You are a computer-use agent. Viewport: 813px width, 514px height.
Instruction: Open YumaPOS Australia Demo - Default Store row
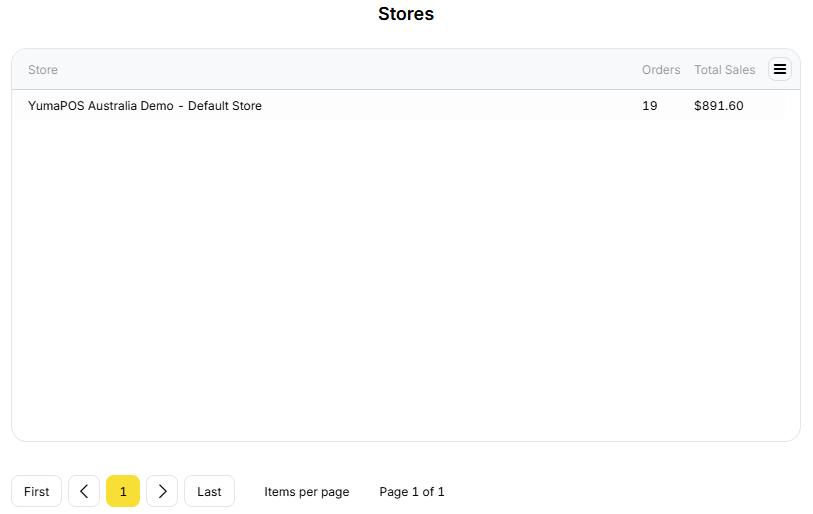(398, 105)
